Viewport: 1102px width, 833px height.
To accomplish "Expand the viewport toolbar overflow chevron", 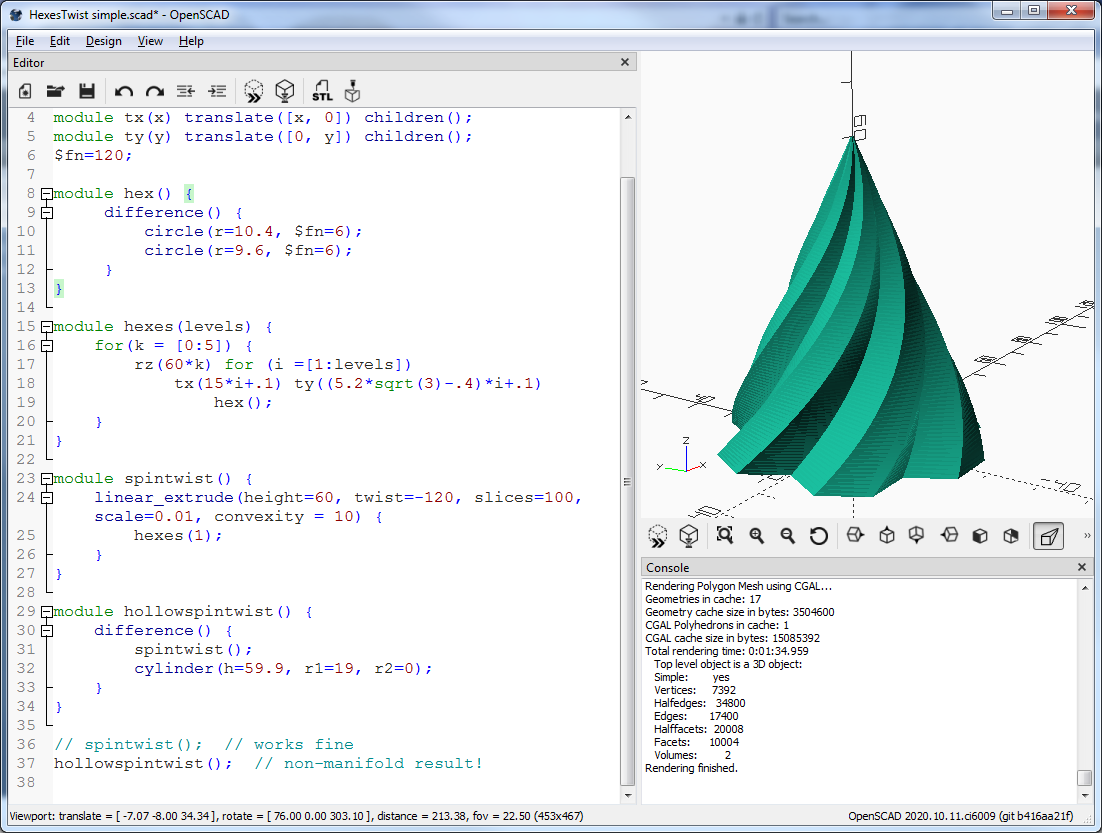I will 1087,536.
